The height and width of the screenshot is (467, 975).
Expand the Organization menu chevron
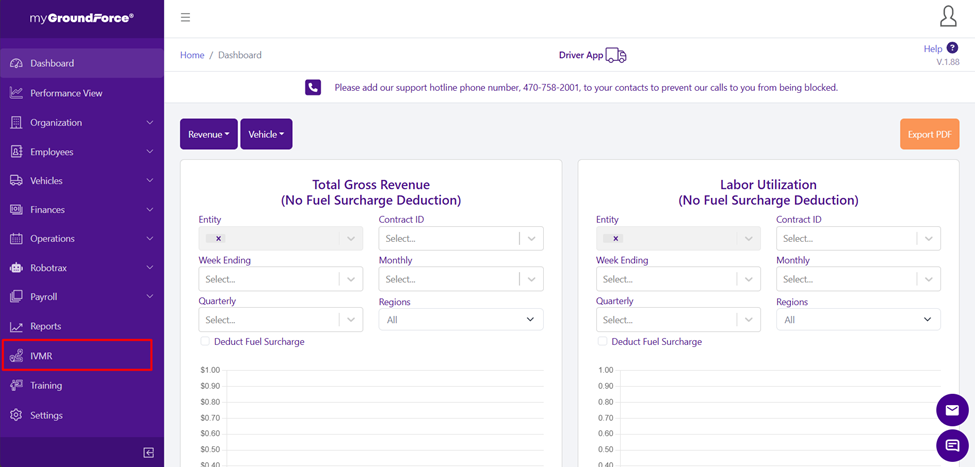coord(149,123)
